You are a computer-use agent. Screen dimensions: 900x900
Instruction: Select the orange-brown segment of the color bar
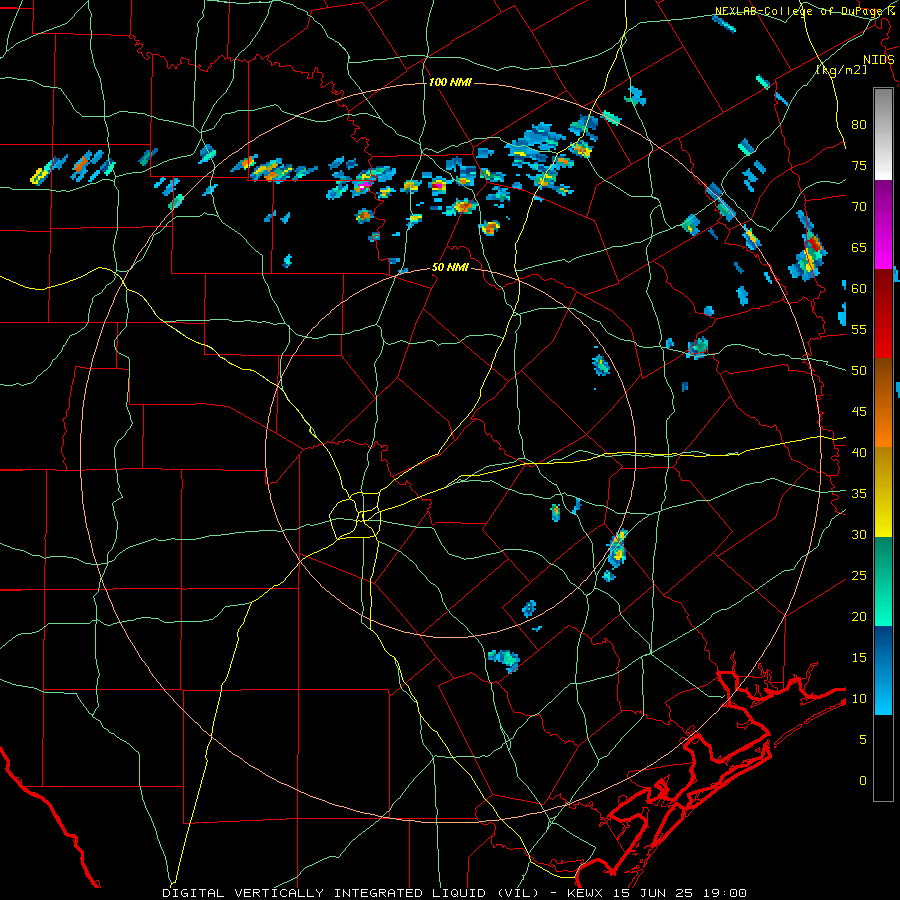(883, 403)
